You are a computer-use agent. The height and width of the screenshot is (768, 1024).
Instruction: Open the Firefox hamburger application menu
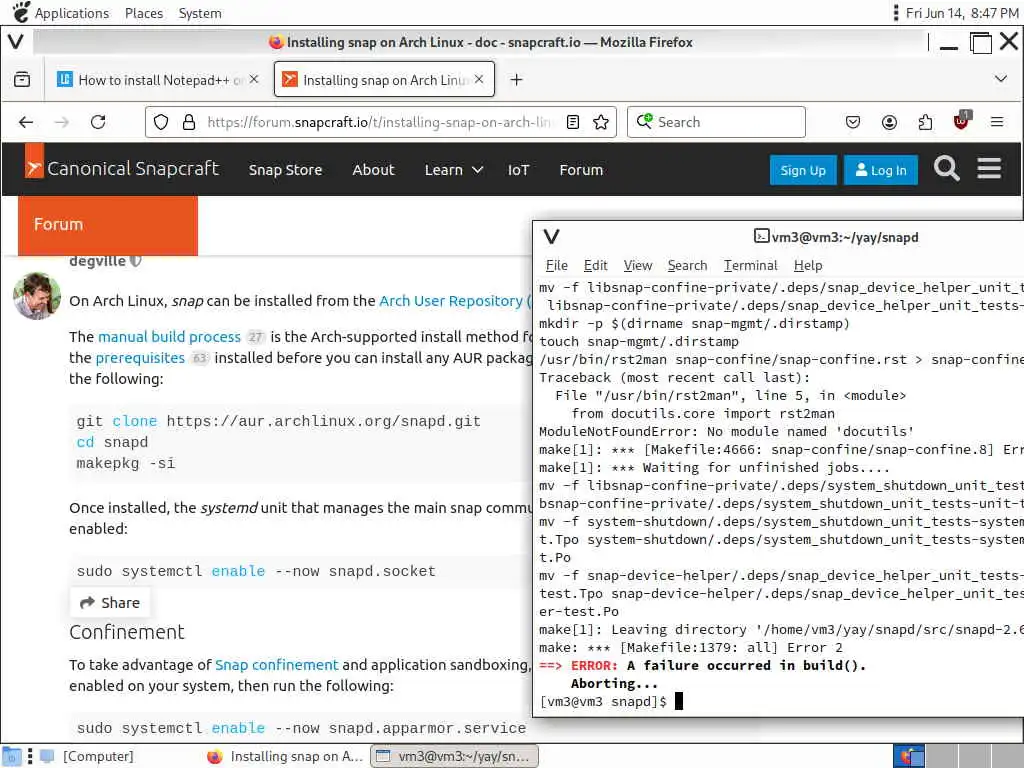(997, 122)
